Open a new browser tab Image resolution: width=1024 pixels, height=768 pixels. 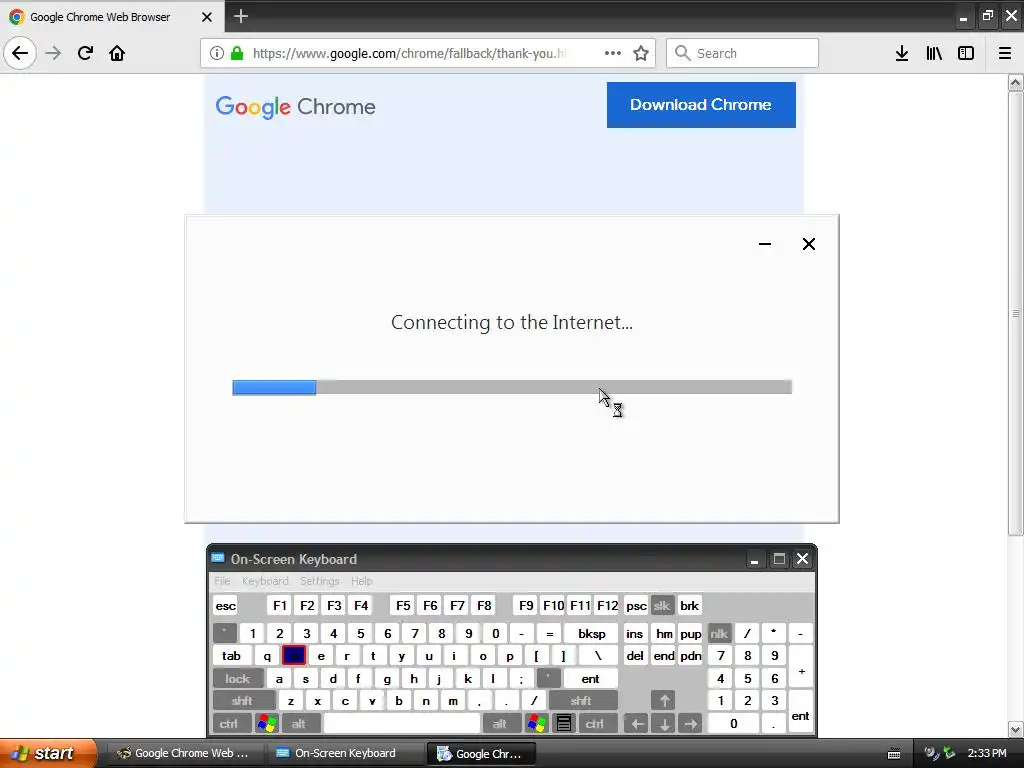coord(241,16)
